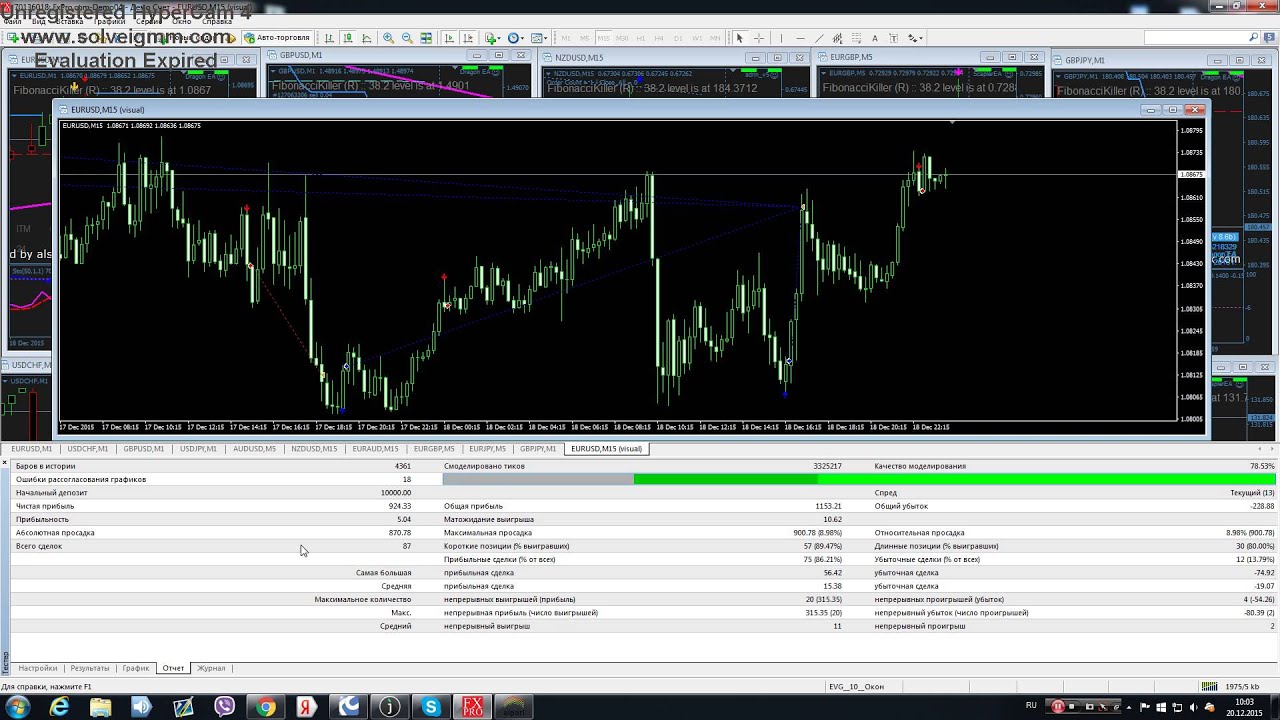This screenshot has height=720, width=1280.
Task: Select the M30 timeframe
Action: (x=622, y=38)
